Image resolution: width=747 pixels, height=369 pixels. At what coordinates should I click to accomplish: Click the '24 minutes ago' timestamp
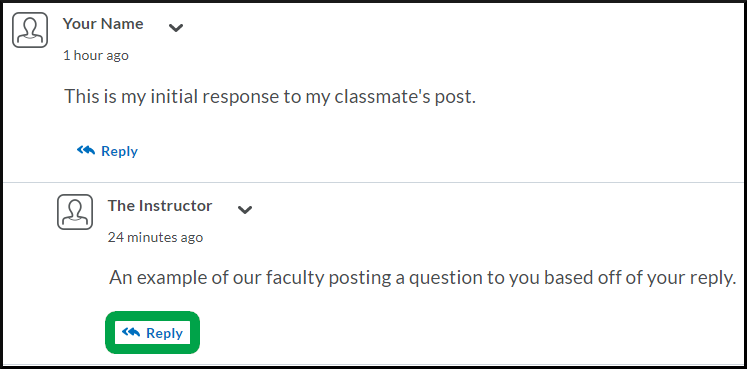click(155, 237)
